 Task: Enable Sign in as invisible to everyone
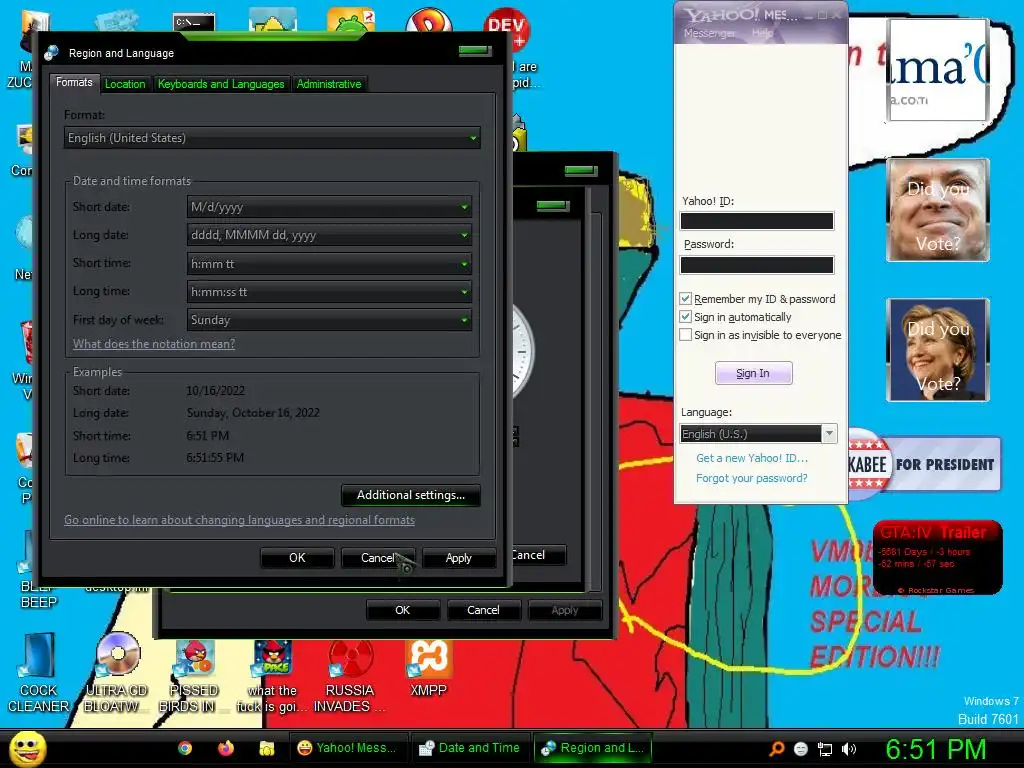(x=685, y=335)
